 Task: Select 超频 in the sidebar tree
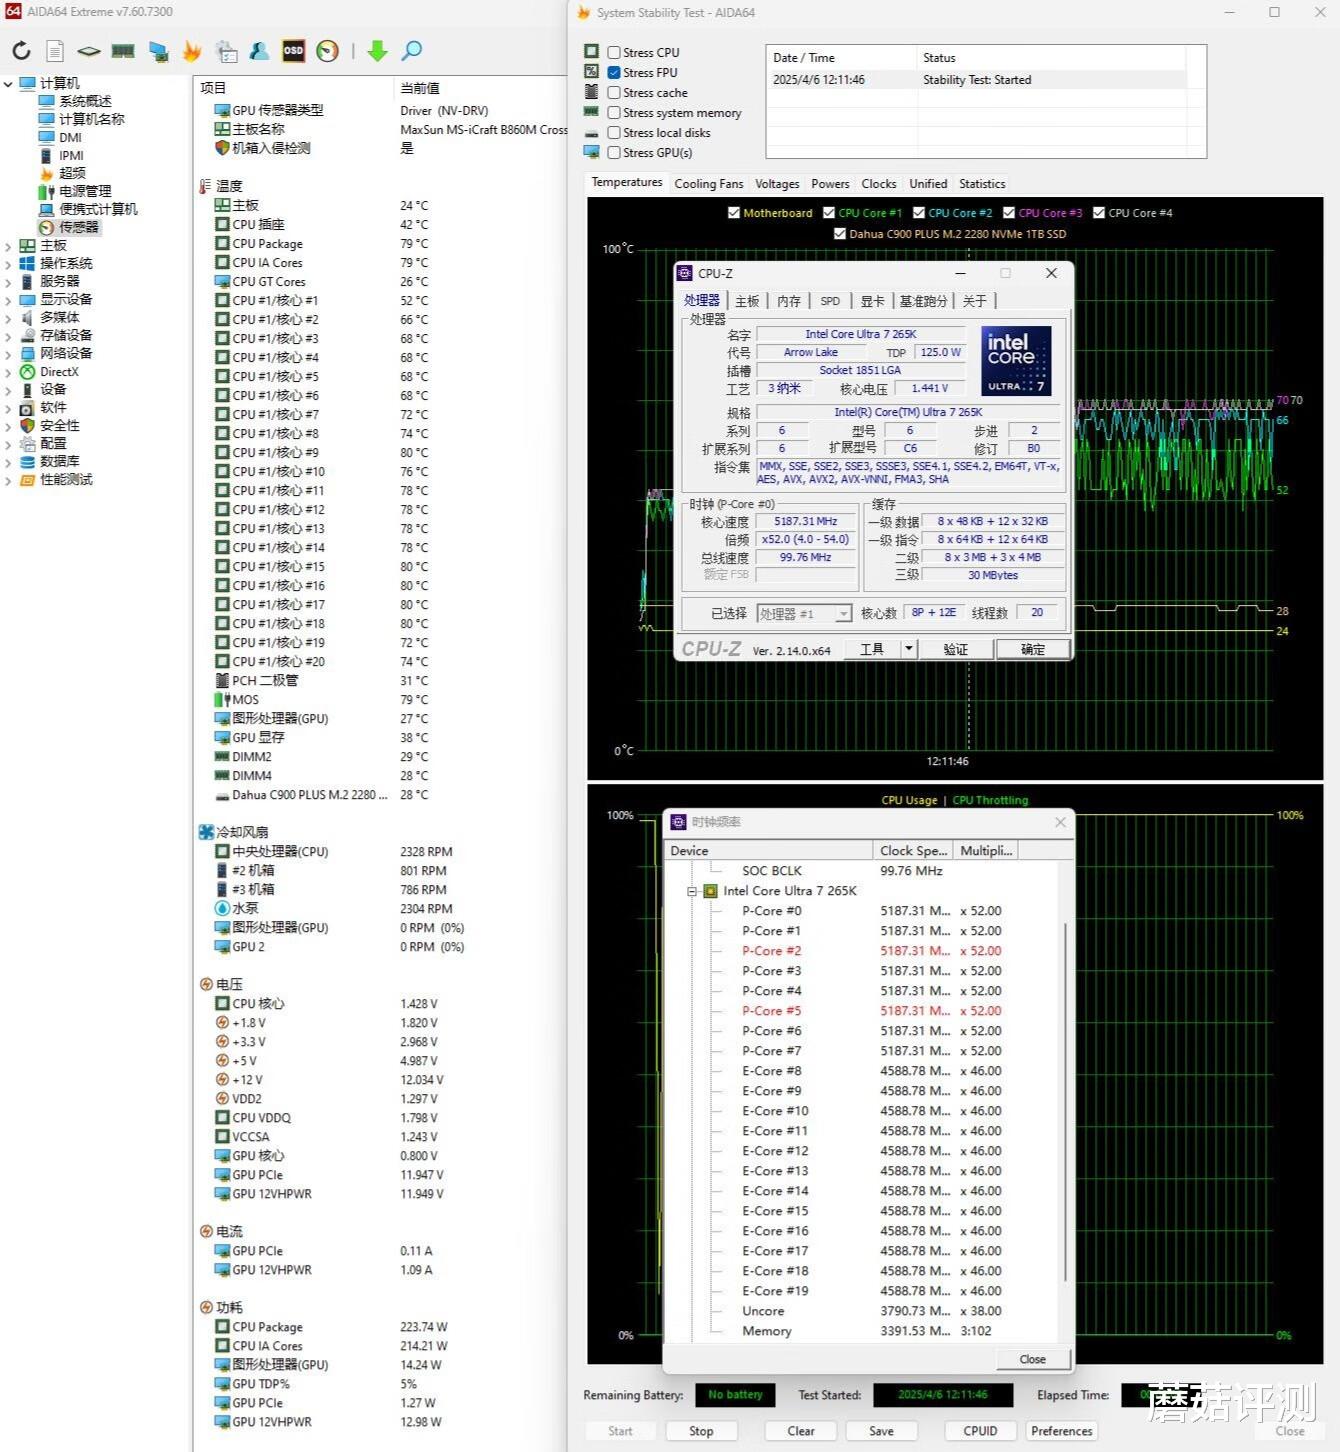[x=72, y=174]
